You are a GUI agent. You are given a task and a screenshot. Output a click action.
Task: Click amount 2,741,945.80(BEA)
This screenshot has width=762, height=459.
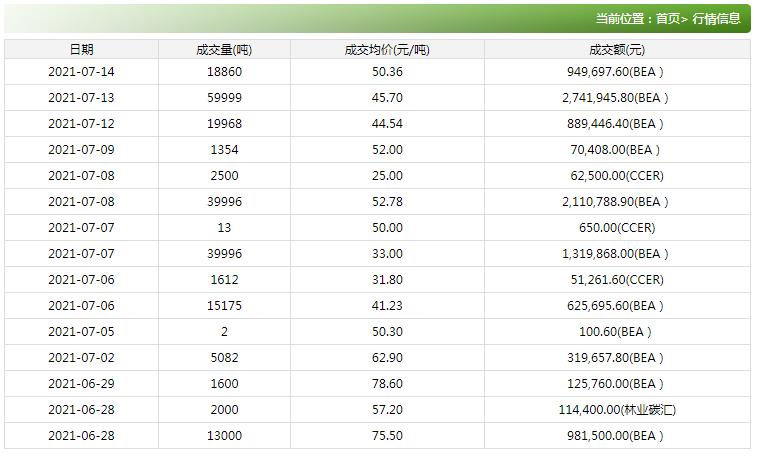coord(615,98)
